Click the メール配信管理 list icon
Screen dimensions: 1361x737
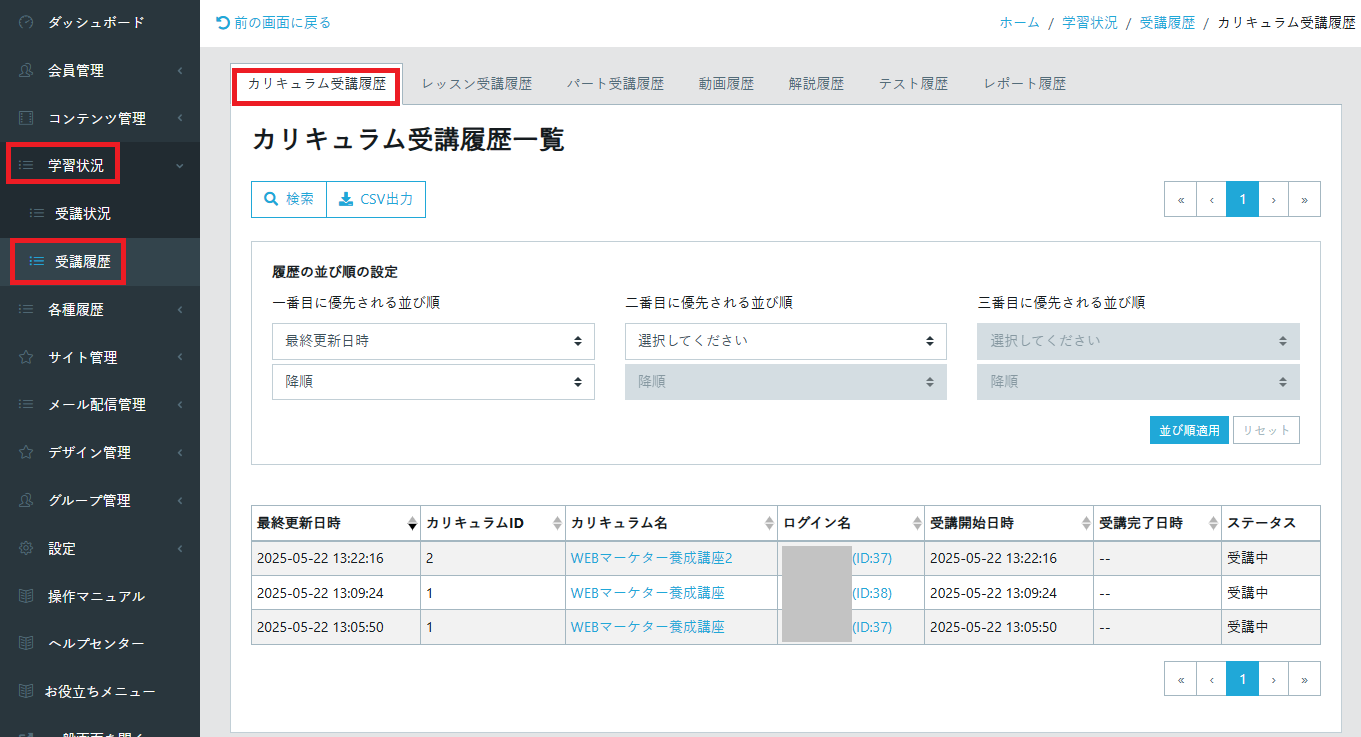[x=26, y=405]
